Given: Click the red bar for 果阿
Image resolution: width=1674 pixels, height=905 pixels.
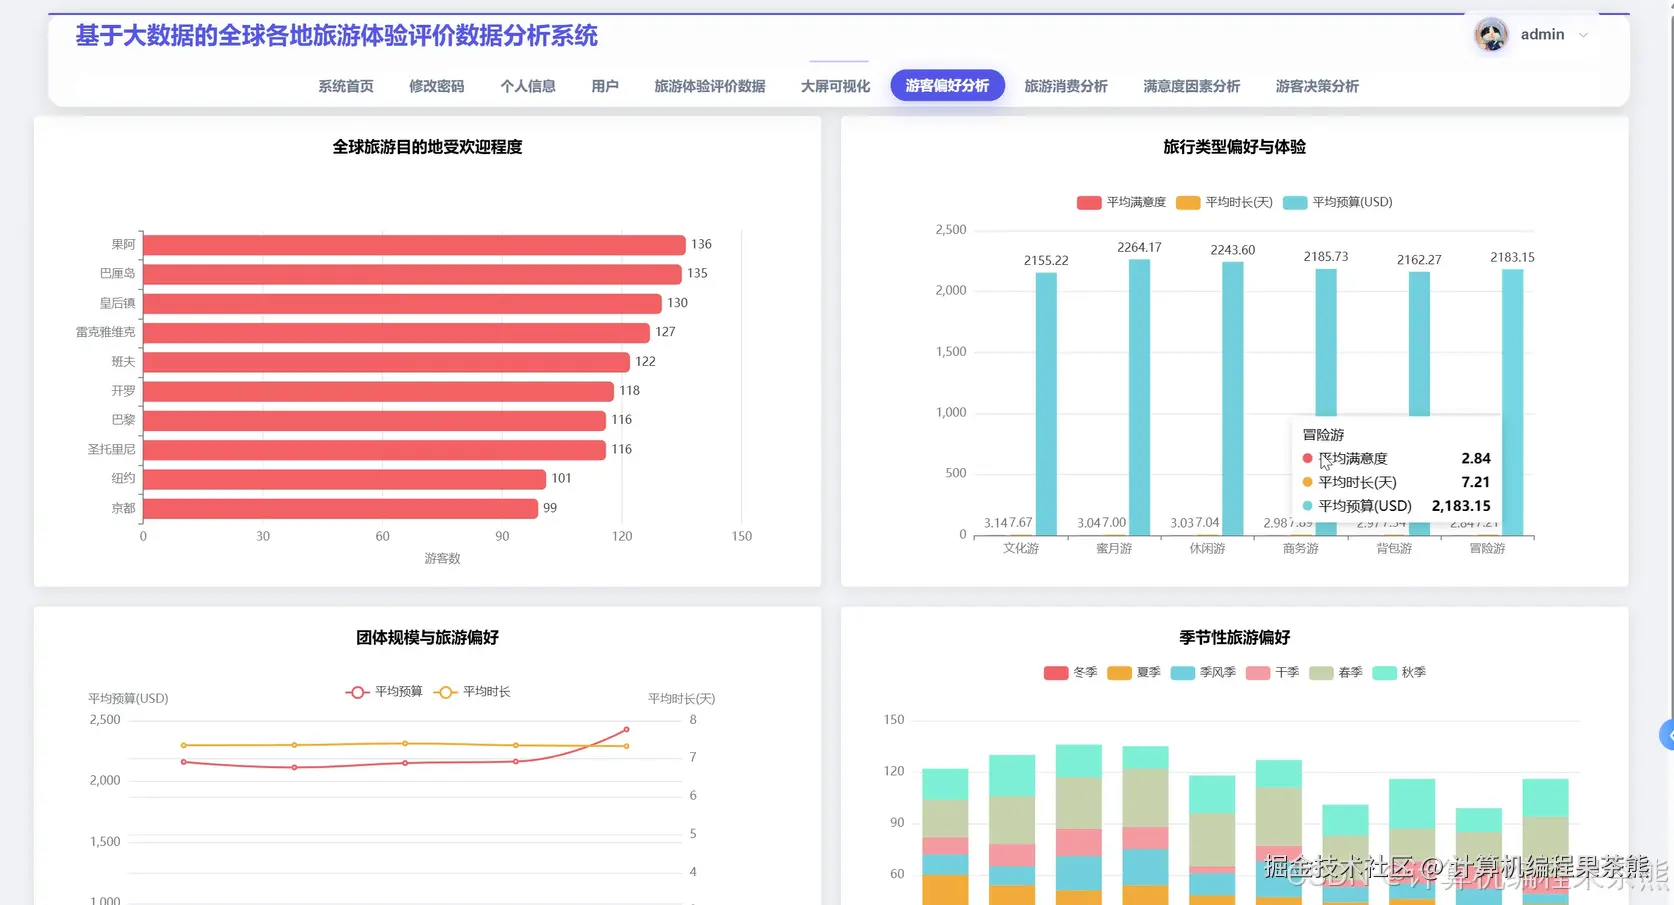Looking at the screenshot, I should tap(414, 245).
